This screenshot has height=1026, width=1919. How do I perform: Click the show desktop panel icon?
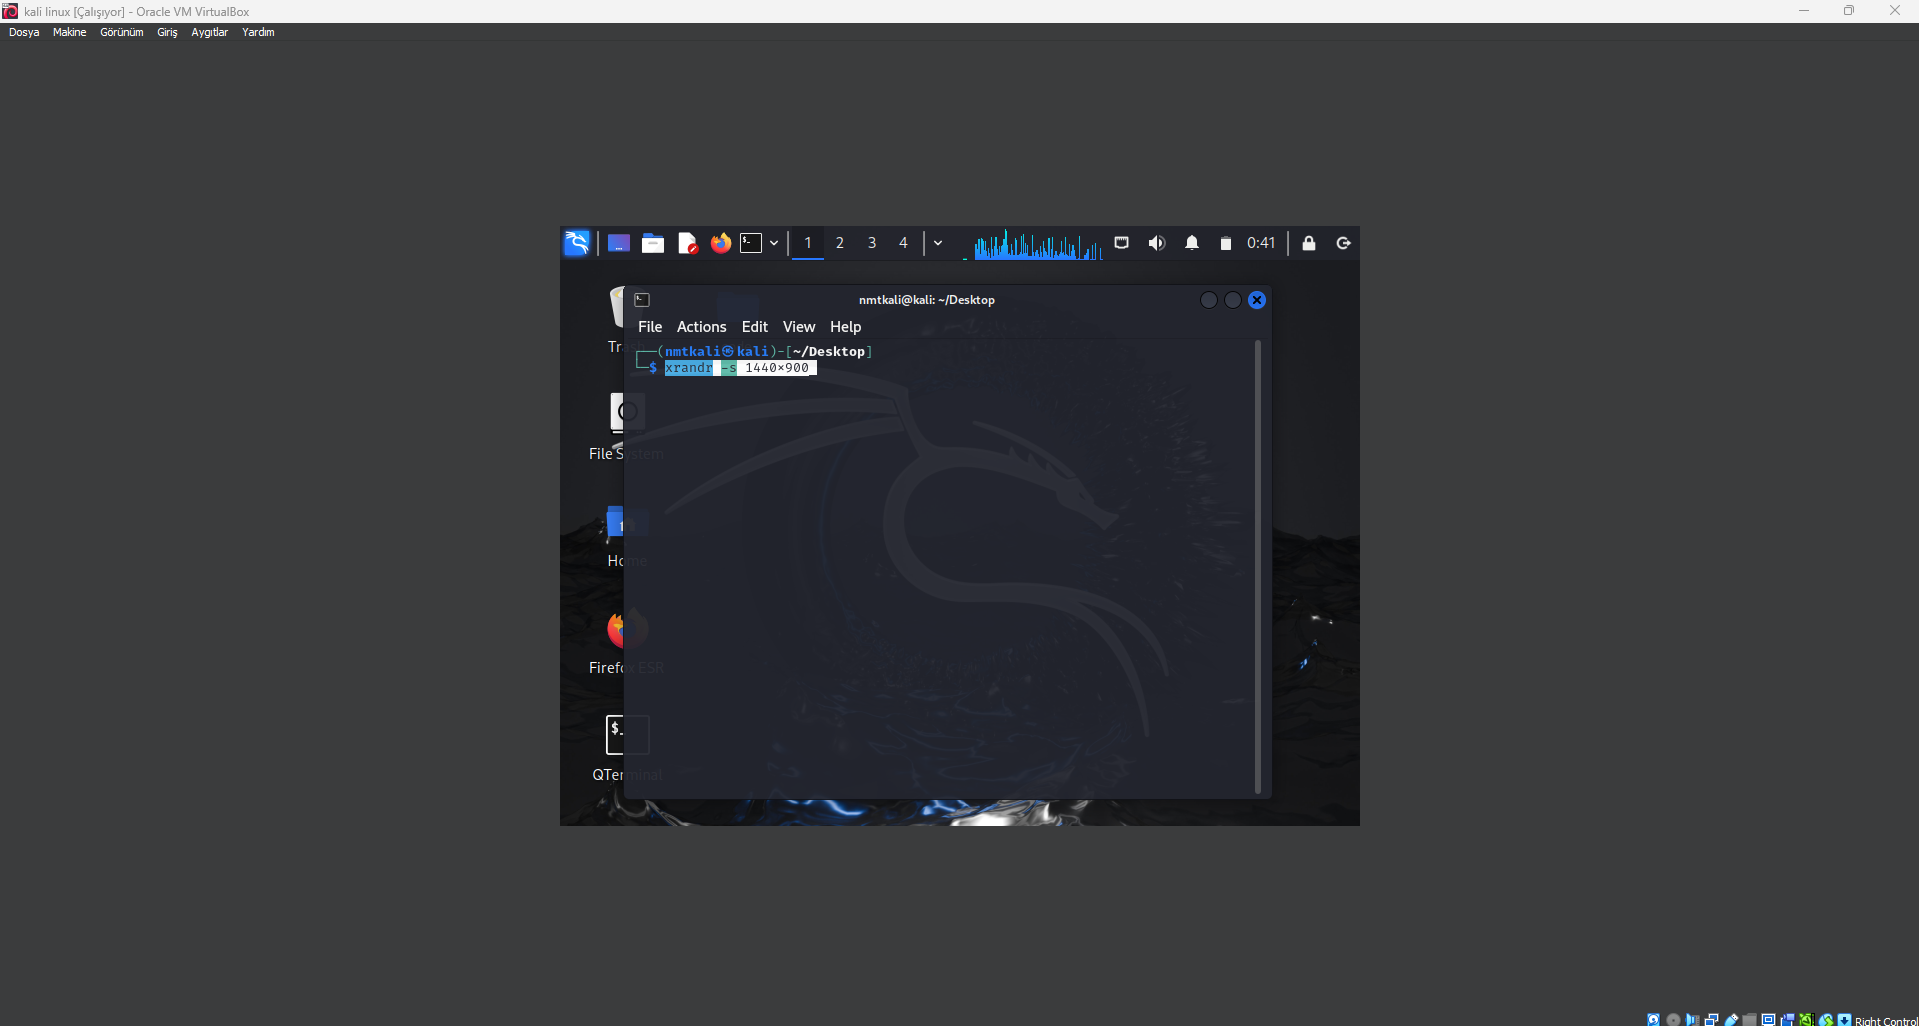click(618, 243)
